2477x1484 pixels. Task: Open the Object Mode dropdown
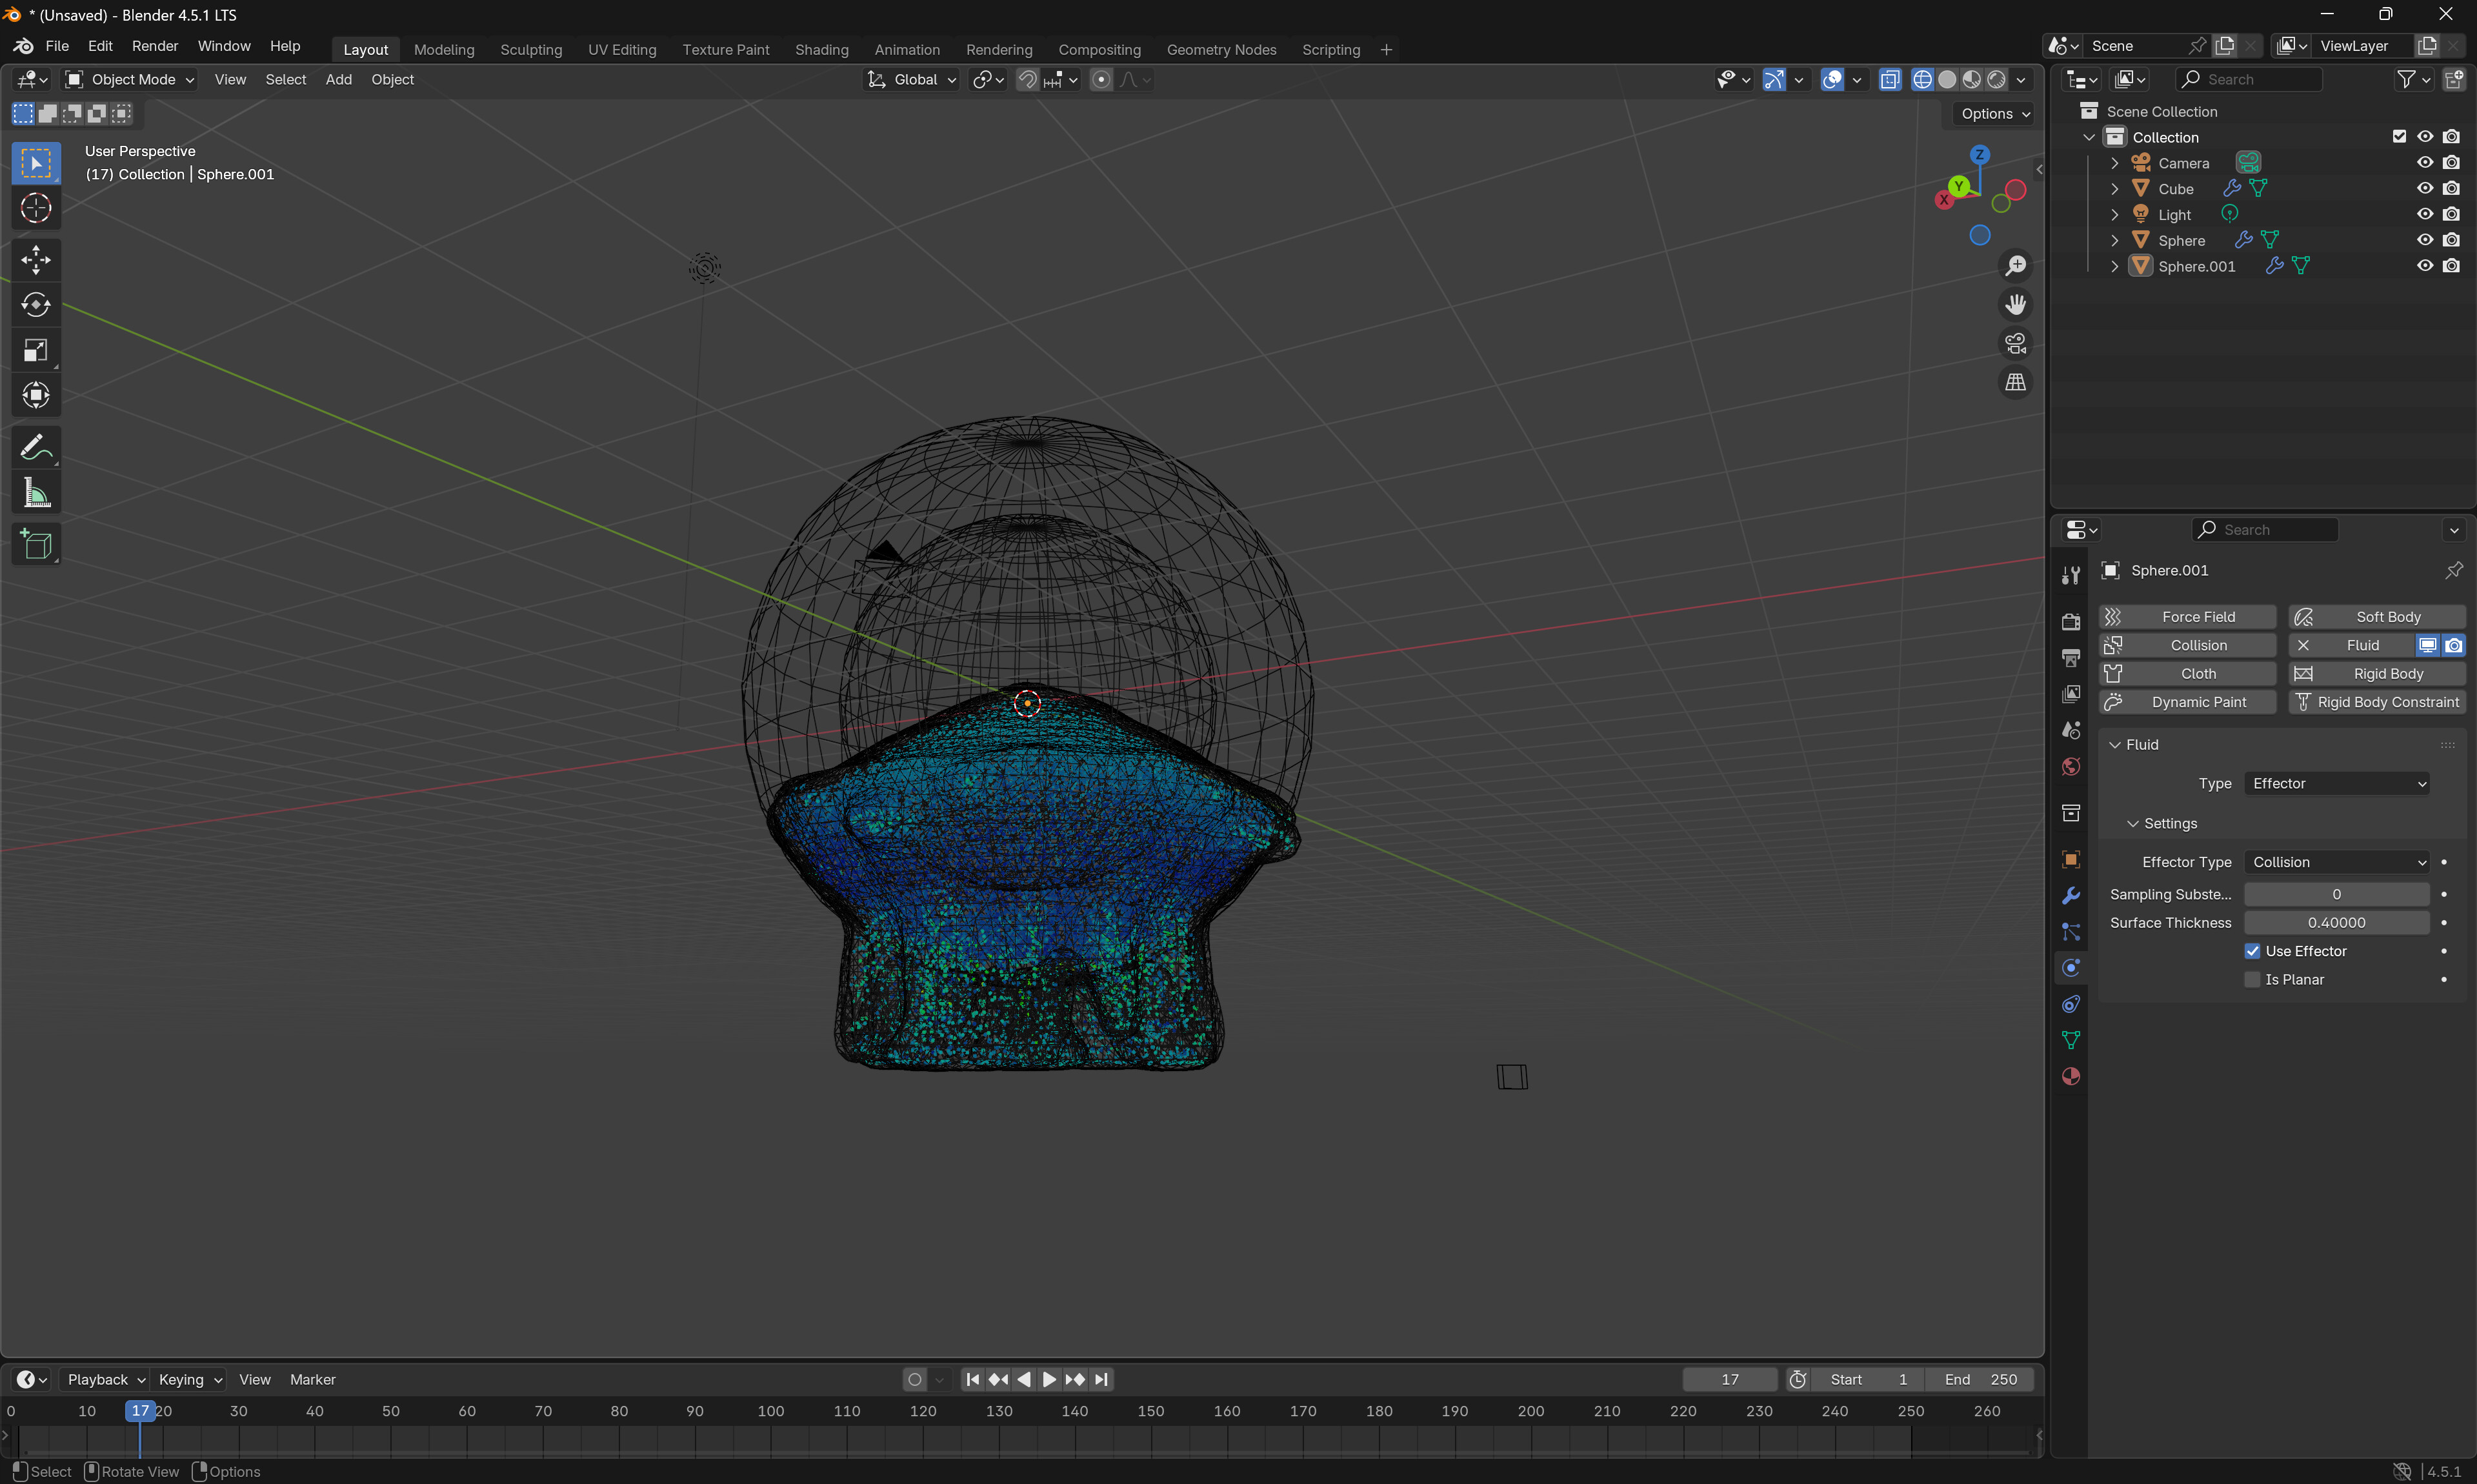130,80
